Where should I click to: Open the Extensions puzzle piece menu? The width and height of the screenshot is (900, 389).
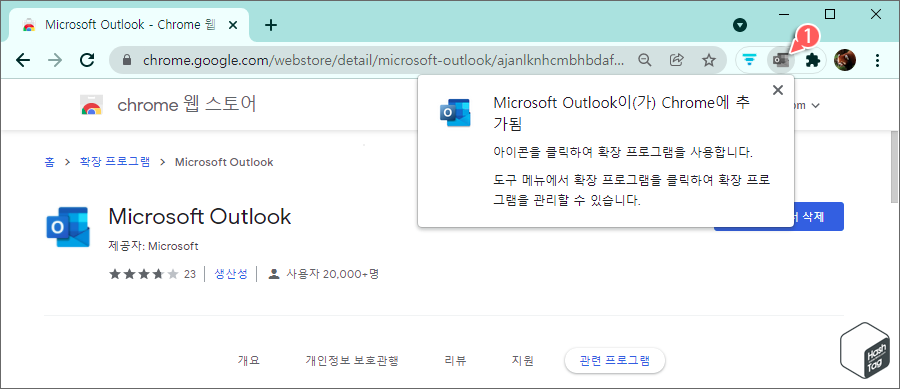pos(812,60)
